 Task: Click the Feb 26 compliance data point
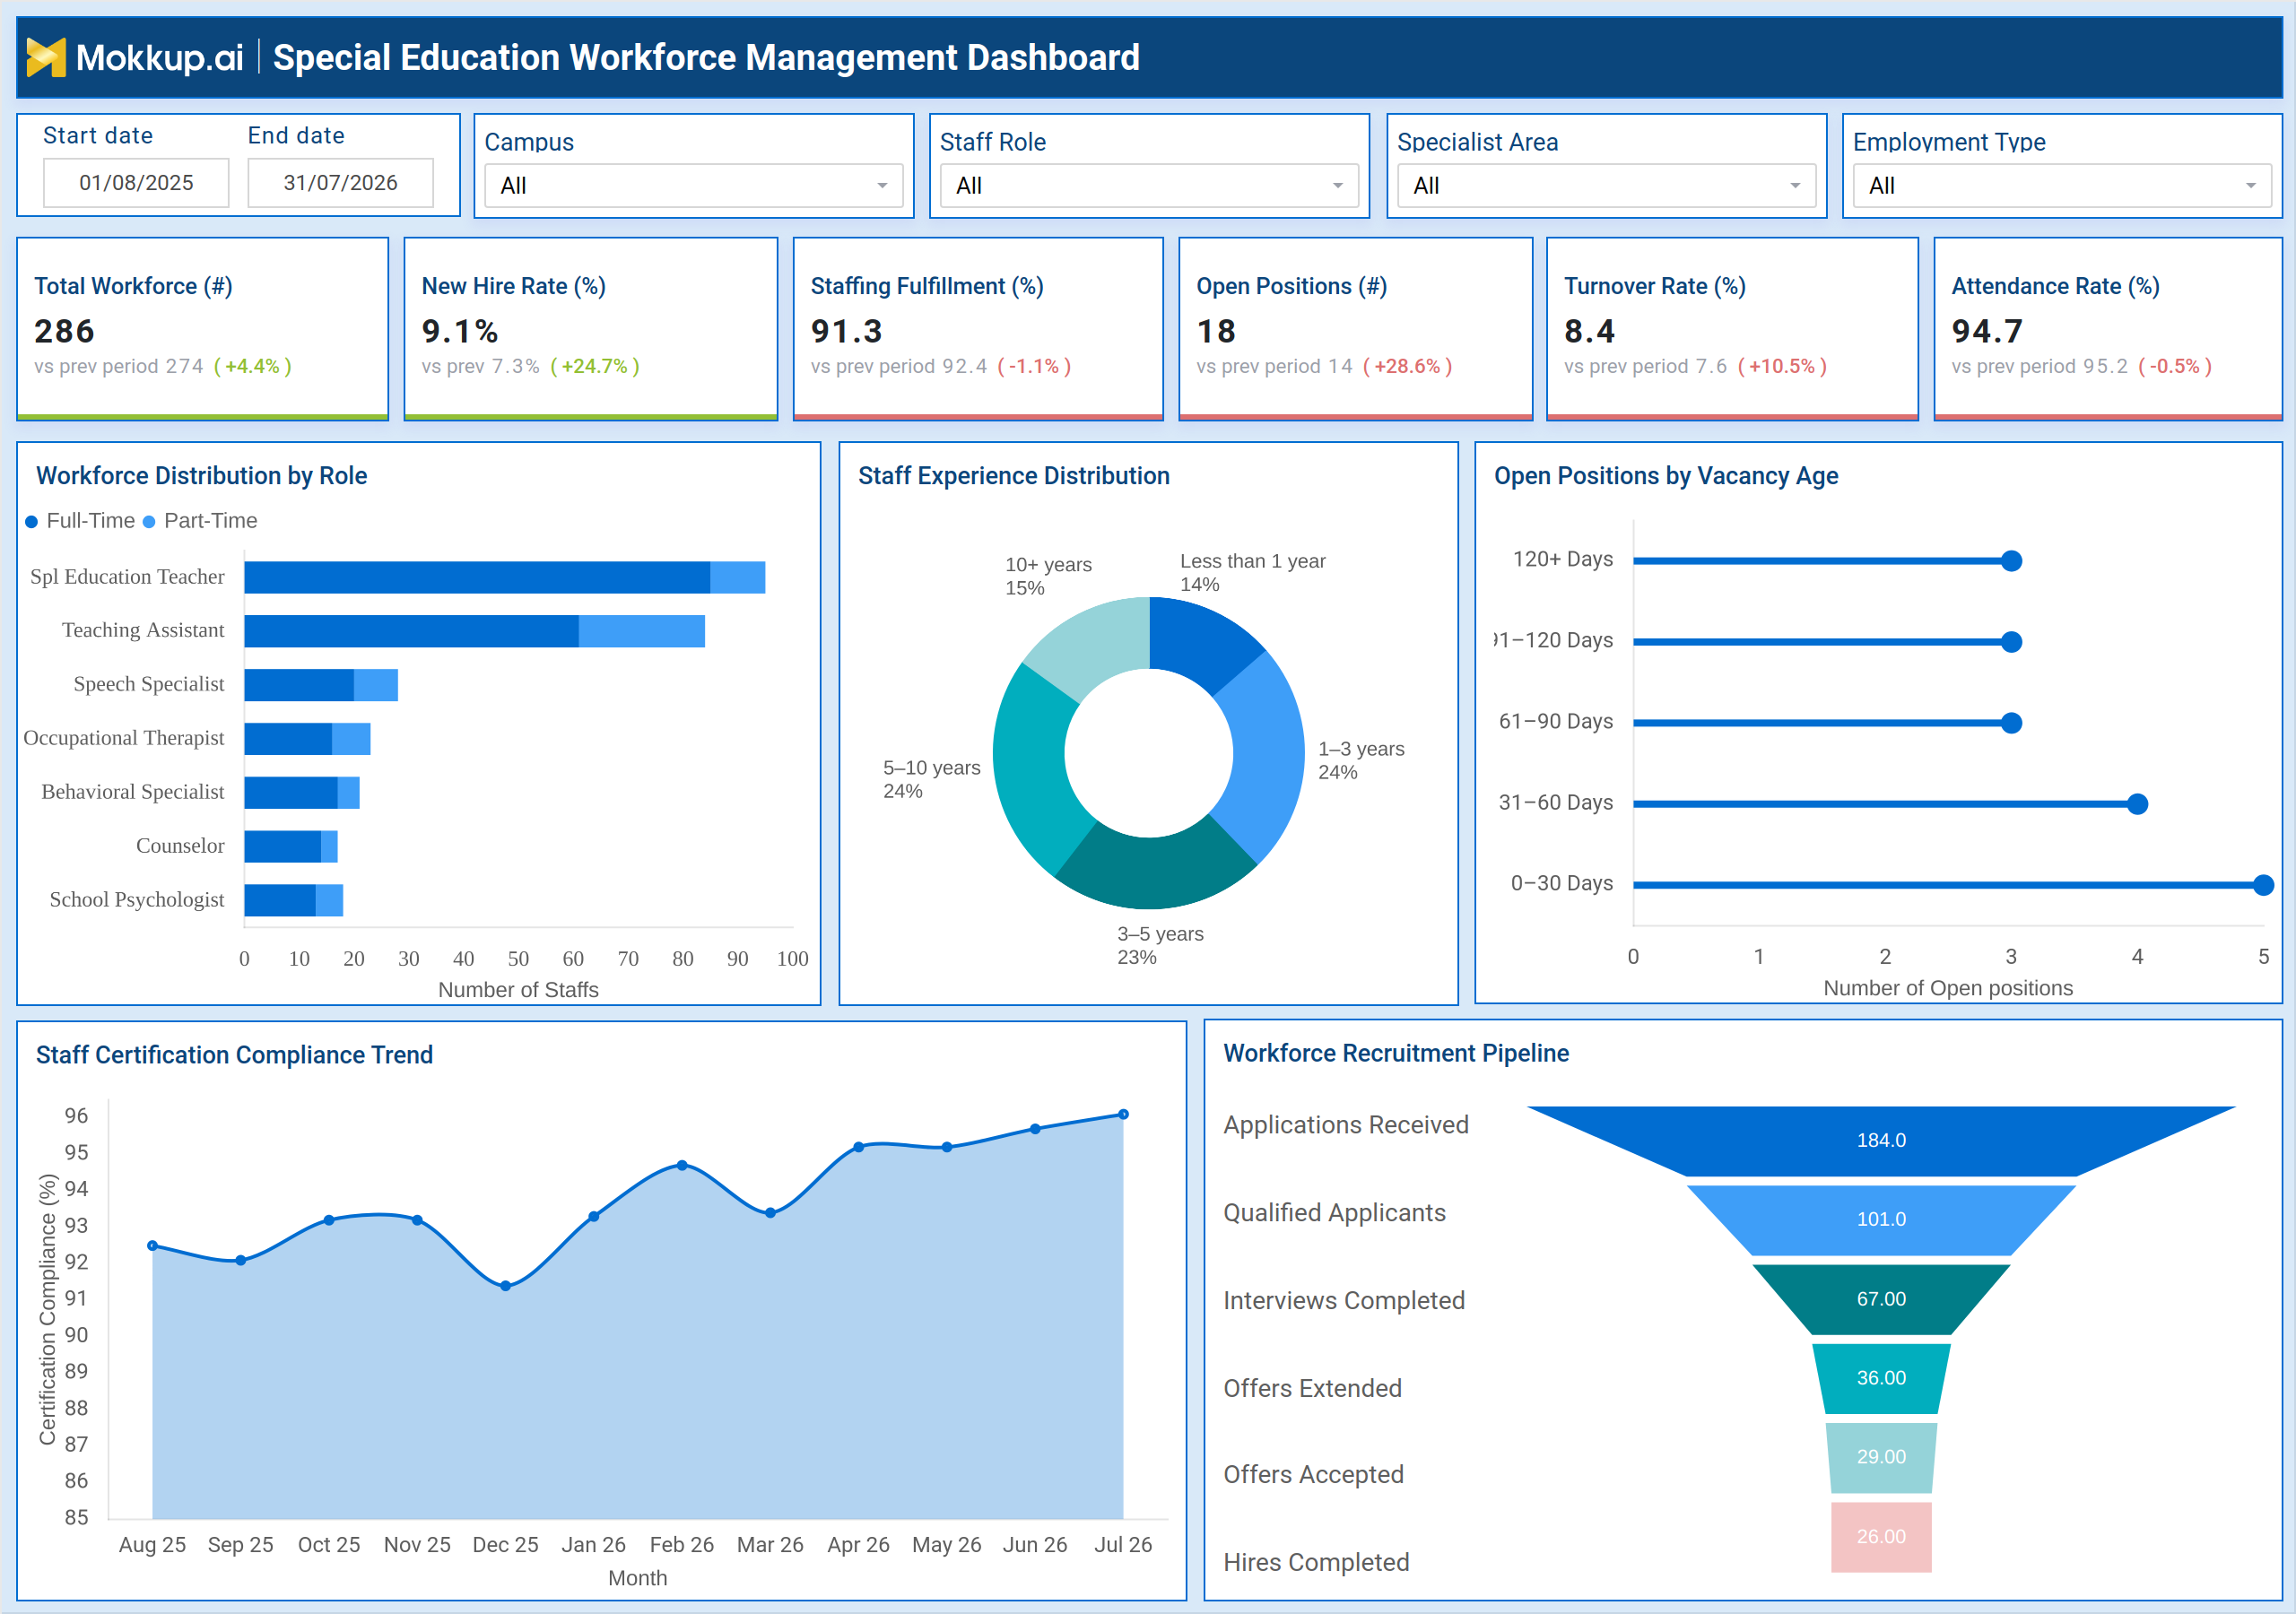[682, 1165]
